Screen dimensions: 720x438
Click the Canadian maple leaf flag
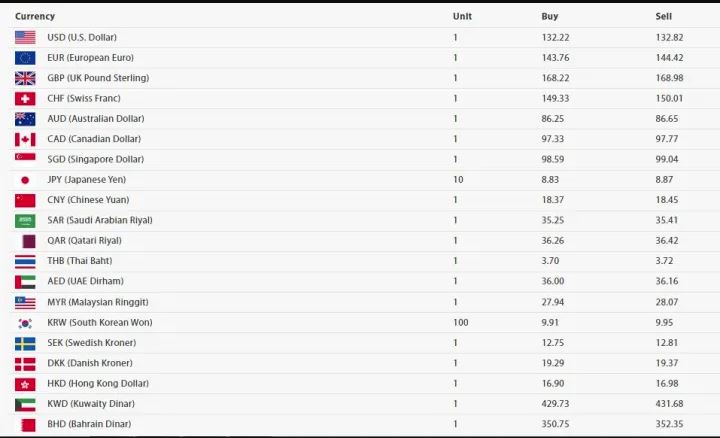pos(25,139)
